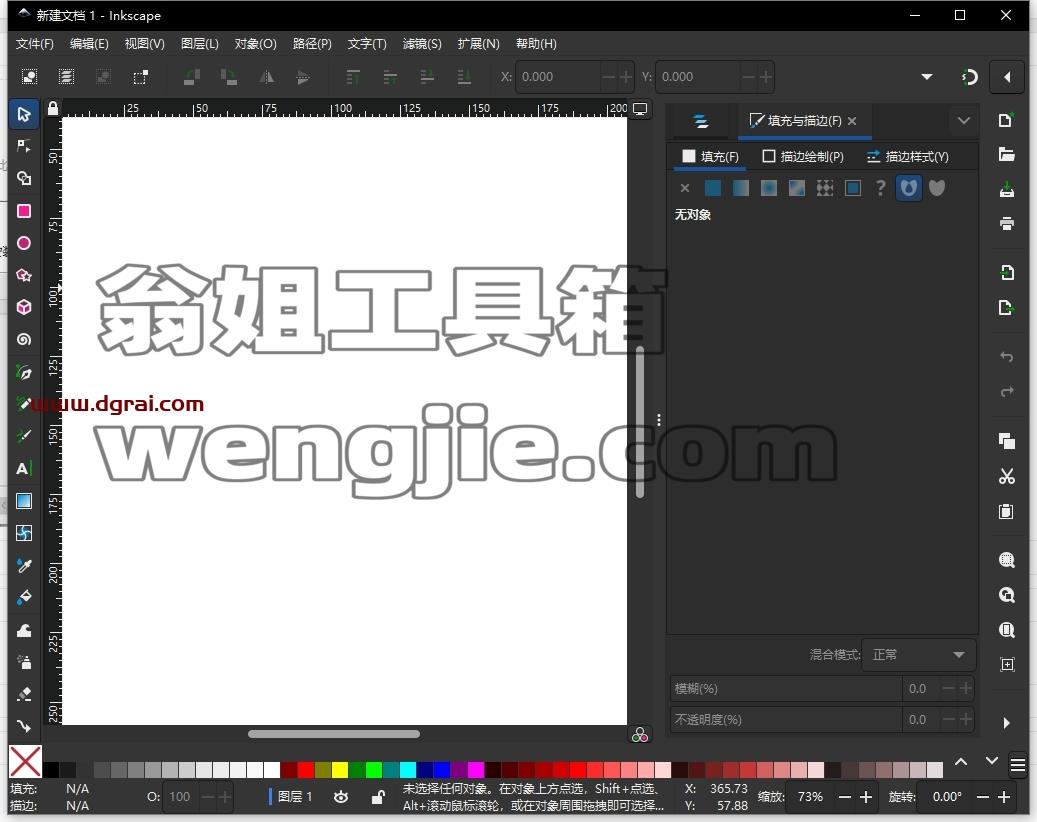This screenshot has height=822, width=1037.
Task: Decrease zoom with the minus button
Action: (x=845, y=798)
